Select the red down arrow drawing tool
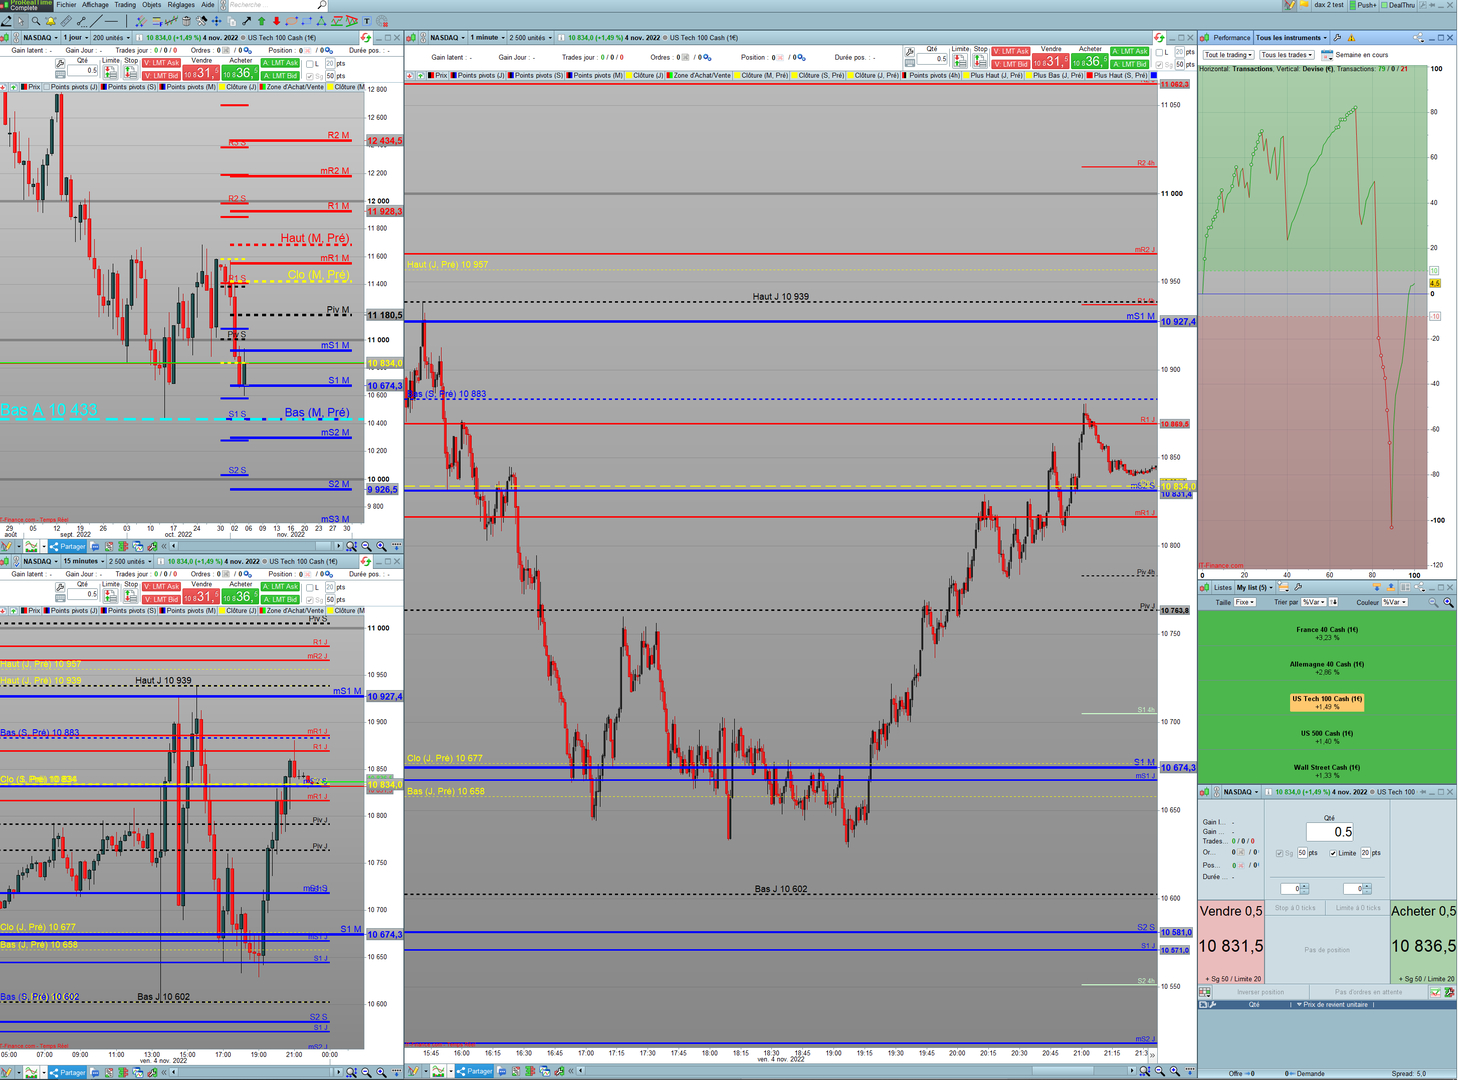This screenshot has width=1458, height=1080. pos(277,20)
